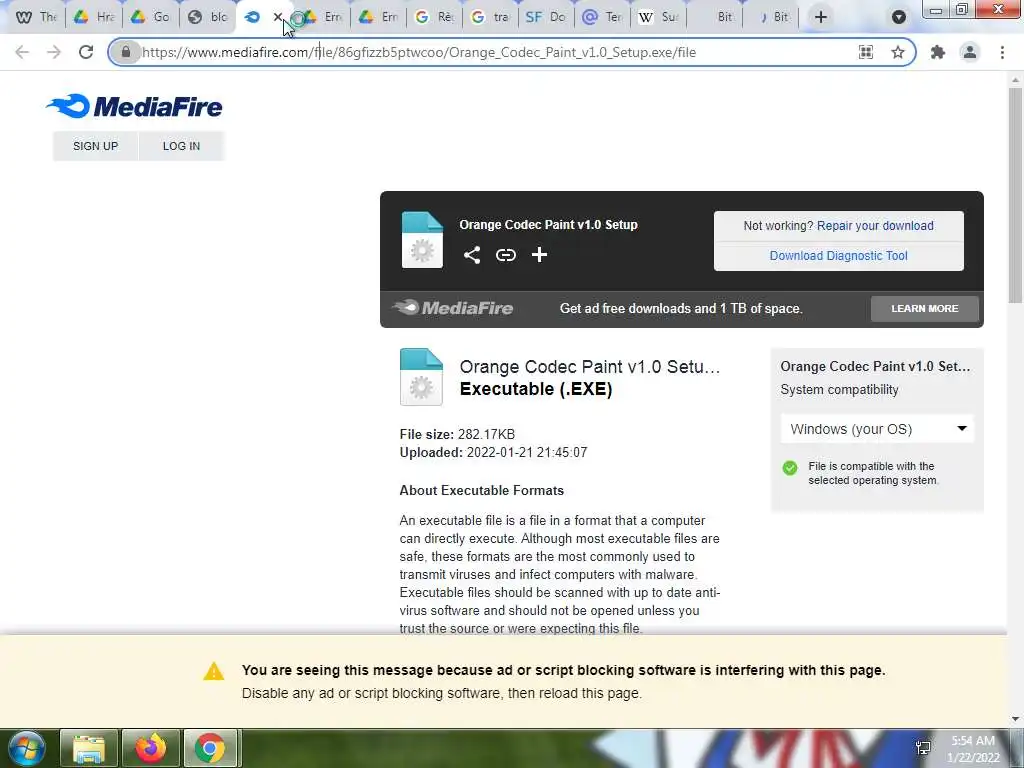Click Download Diagnostic Tool link
Screen dimensions: 1024x768
click(x=839, y=256)
